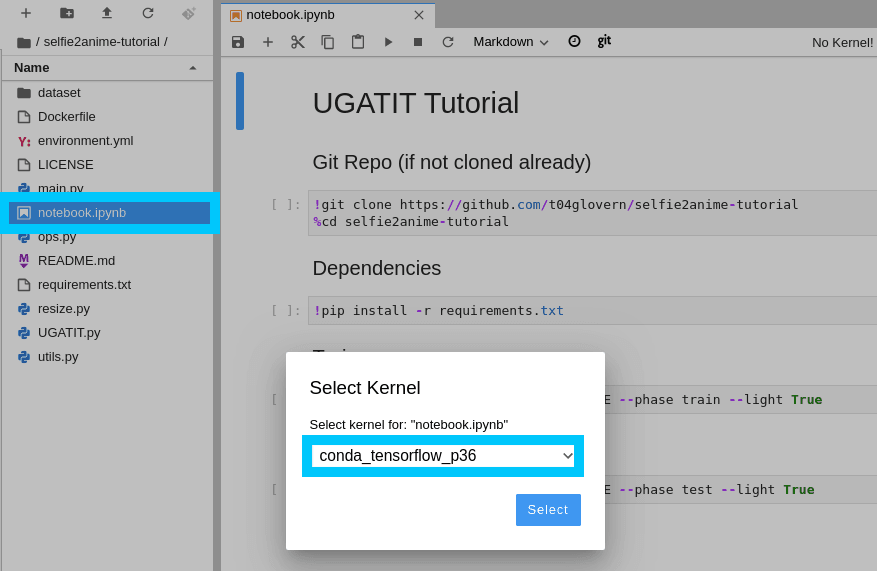This screenshot has height=571, width=877.
Task: Click the new folder icon
Action: click(67, 13)
